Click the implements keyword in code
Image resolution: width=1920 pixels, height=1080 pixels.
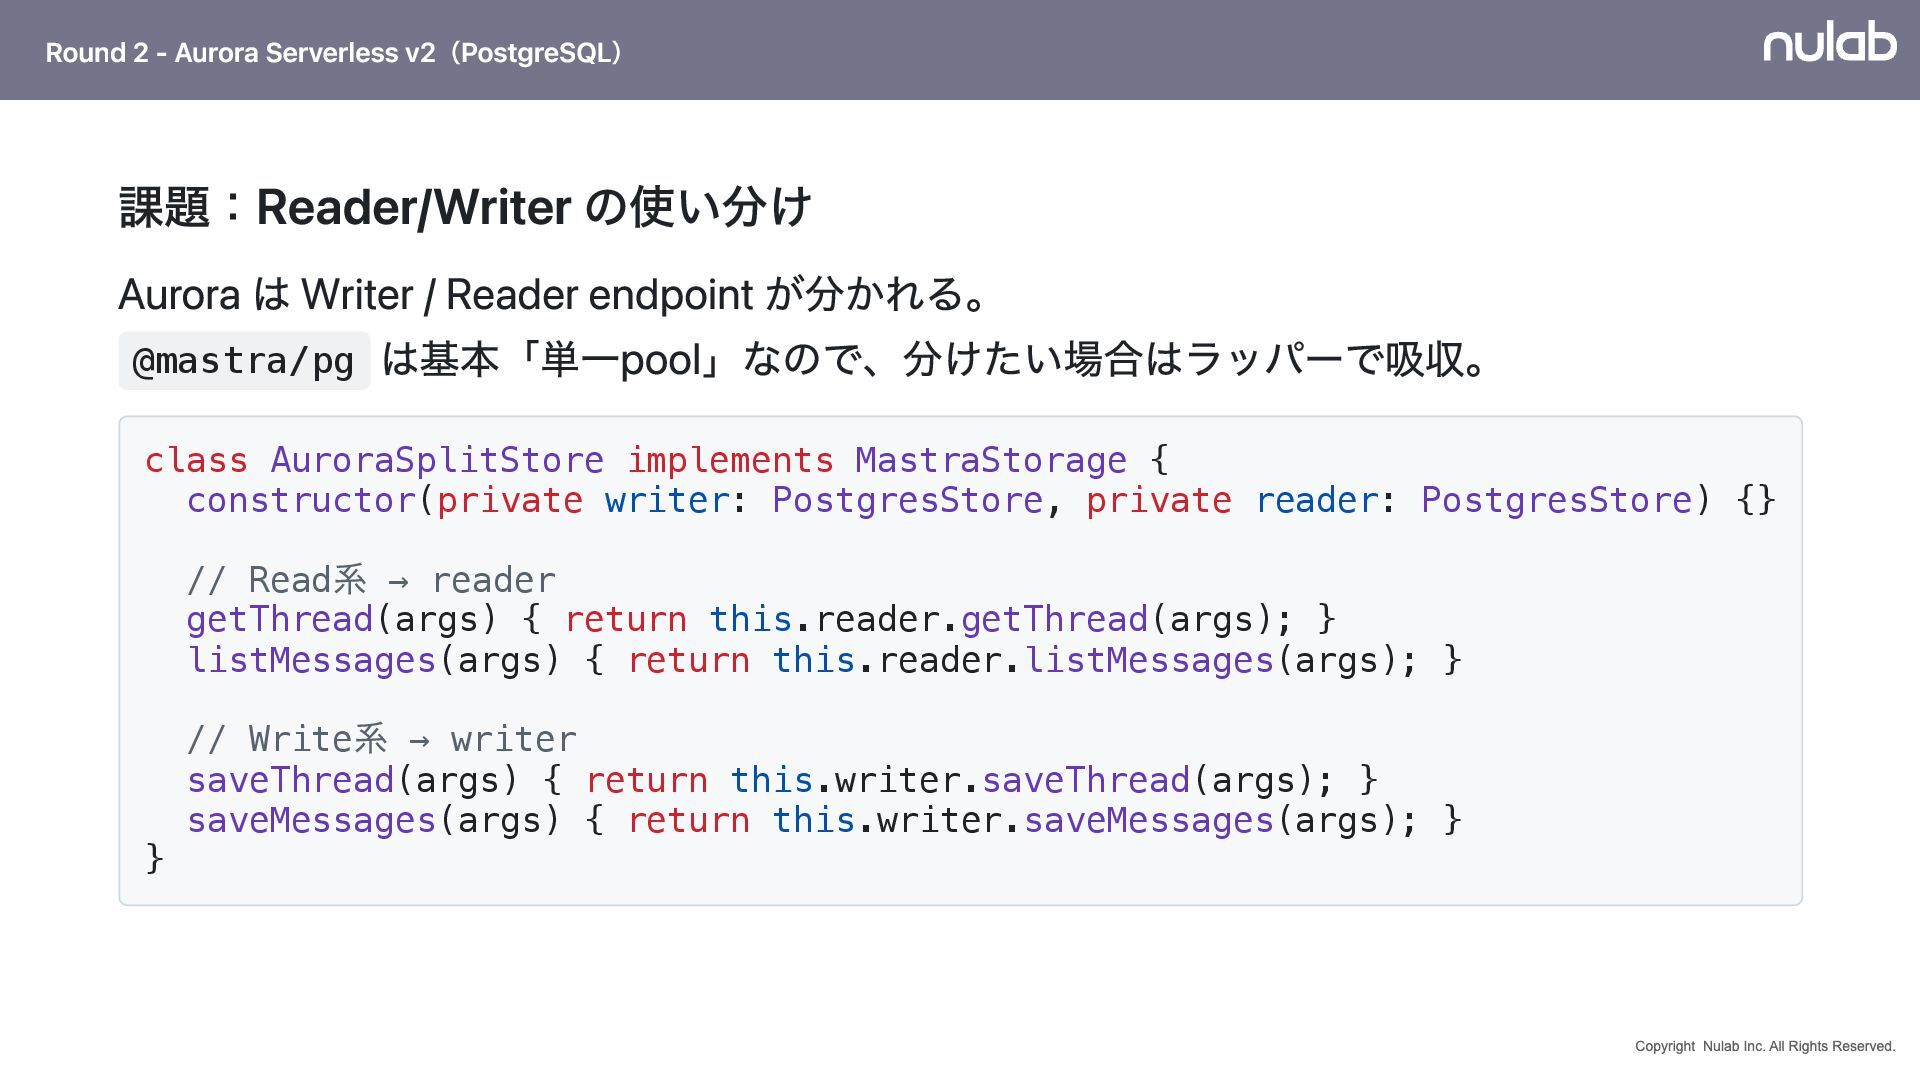[x=729, y=460]
